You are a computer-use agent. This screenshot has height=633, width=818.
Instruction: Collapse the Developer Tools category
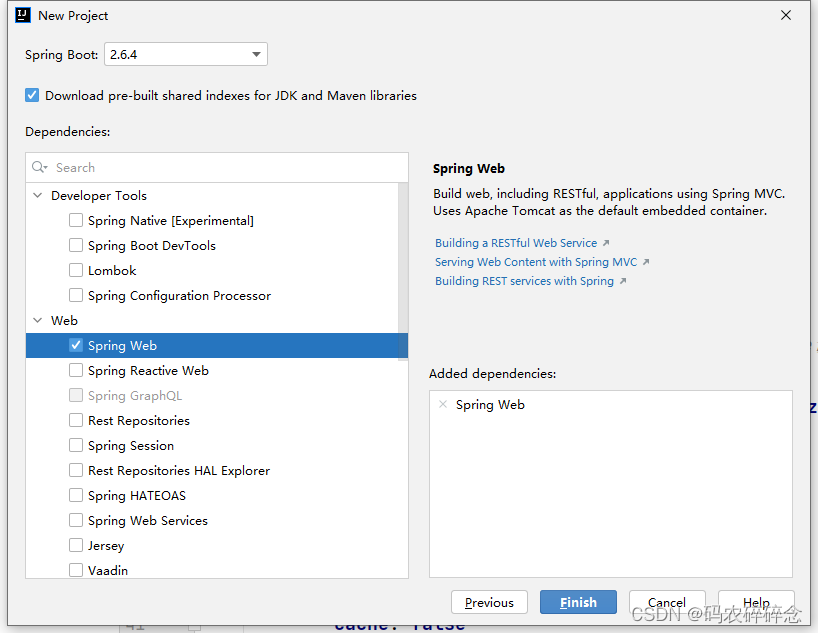coord(38,195)
